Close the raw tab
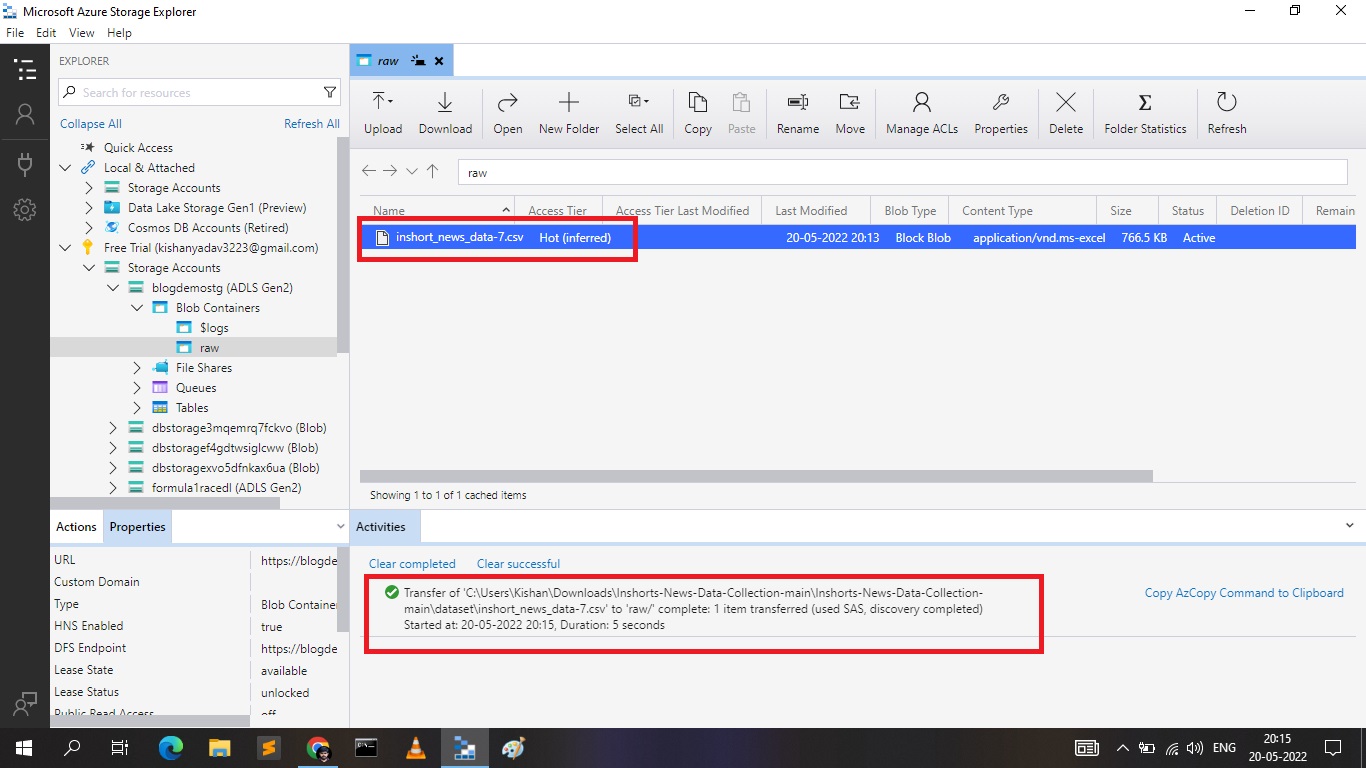 [439, 61]
